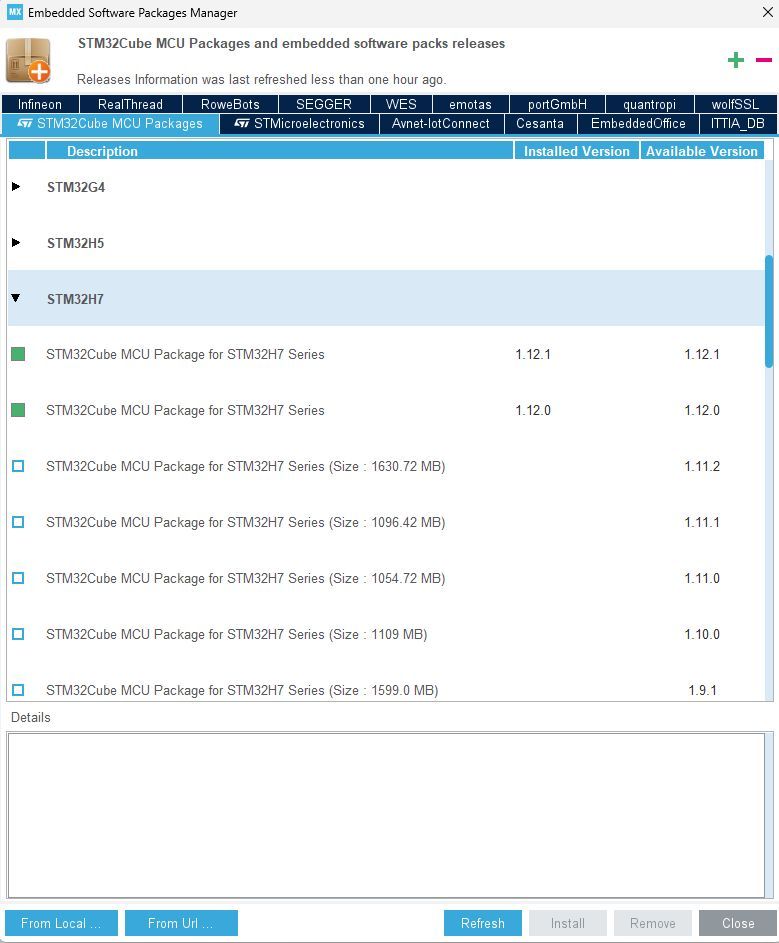Select package row with size 1096.42 MB
Screen dimensions: 779x943
pyautogui.click(x=386, y=522)
